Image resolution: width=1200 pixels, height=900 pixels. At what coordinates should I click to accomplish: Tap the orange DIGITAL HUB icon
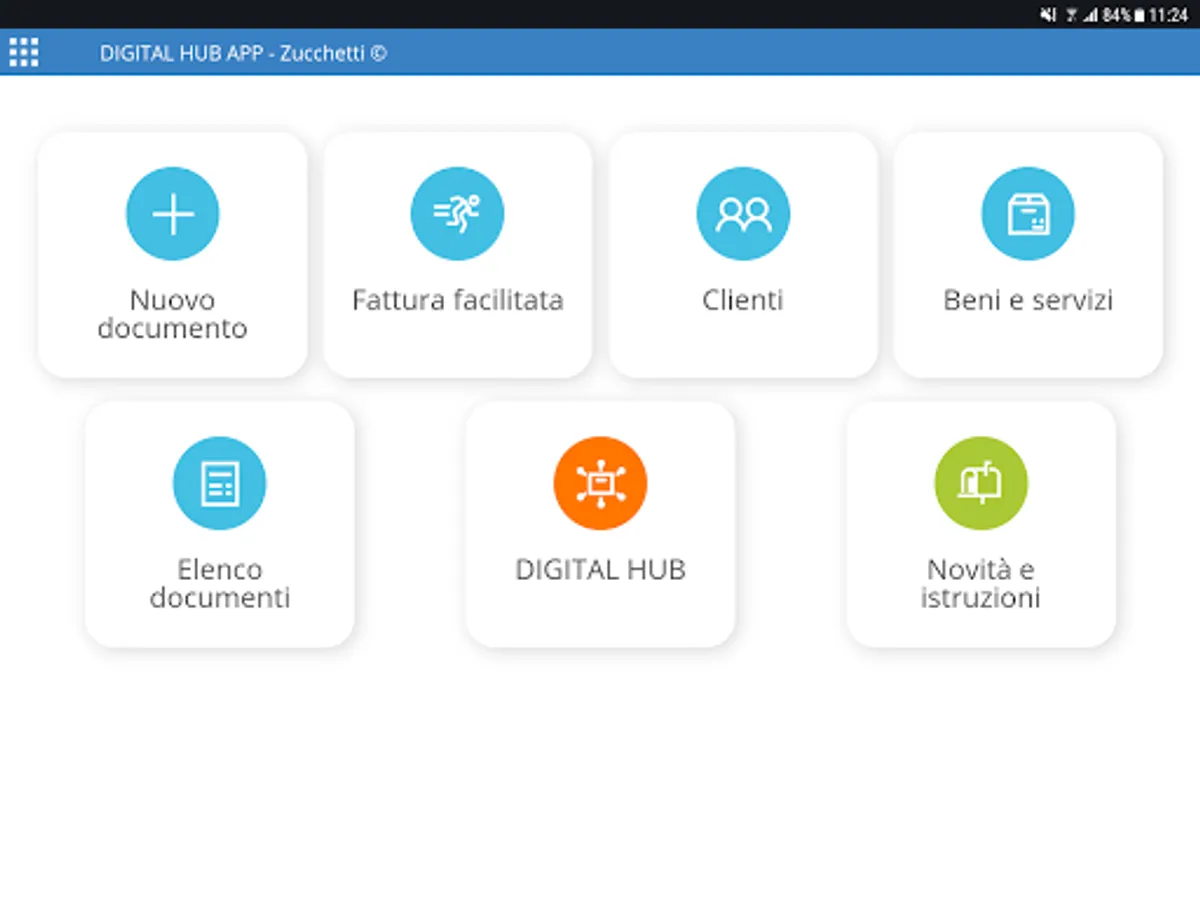coord(600,483)
